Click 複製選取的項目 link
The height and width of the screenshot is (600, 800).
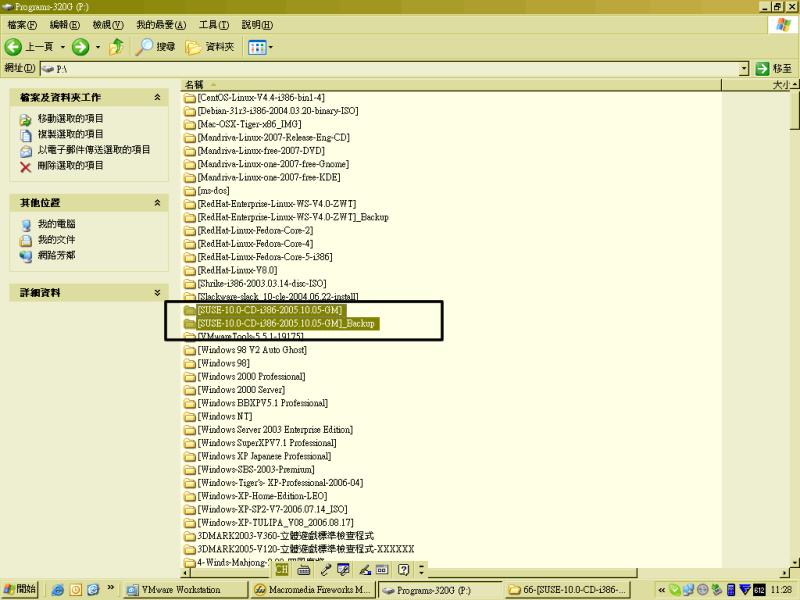click(70, 134)
